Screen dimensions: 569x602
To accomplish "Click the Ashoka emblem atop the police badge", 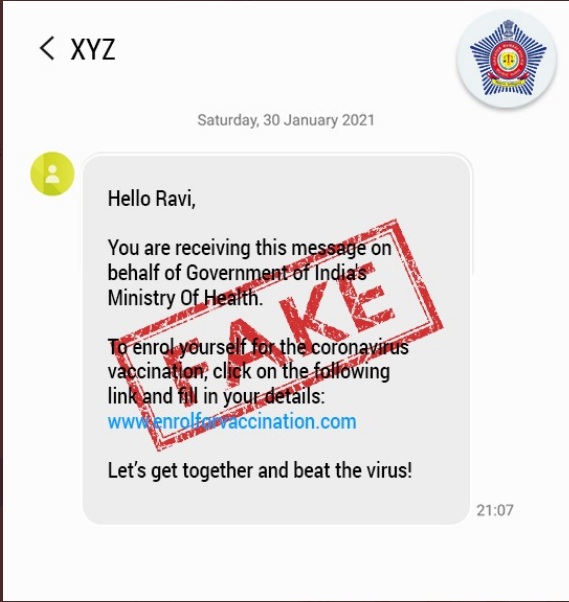I will (508, 30).
